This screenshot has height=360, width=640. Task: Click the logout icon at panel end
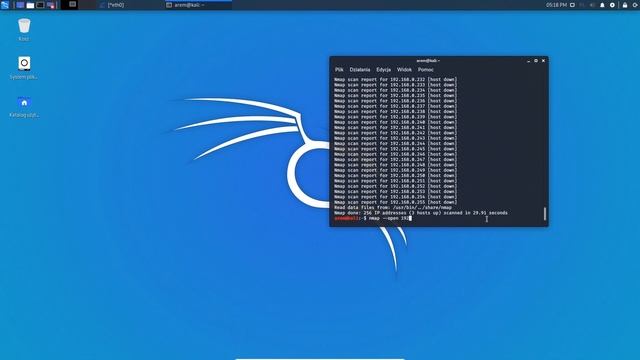[x=636, y=5]
